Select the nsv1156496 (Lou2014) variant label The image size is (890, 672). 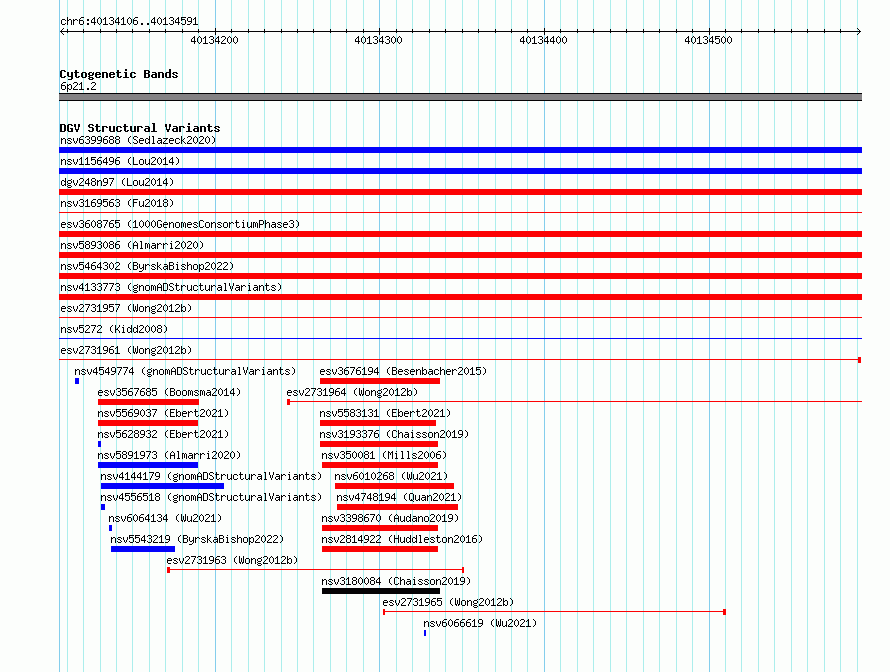[120, 161]
